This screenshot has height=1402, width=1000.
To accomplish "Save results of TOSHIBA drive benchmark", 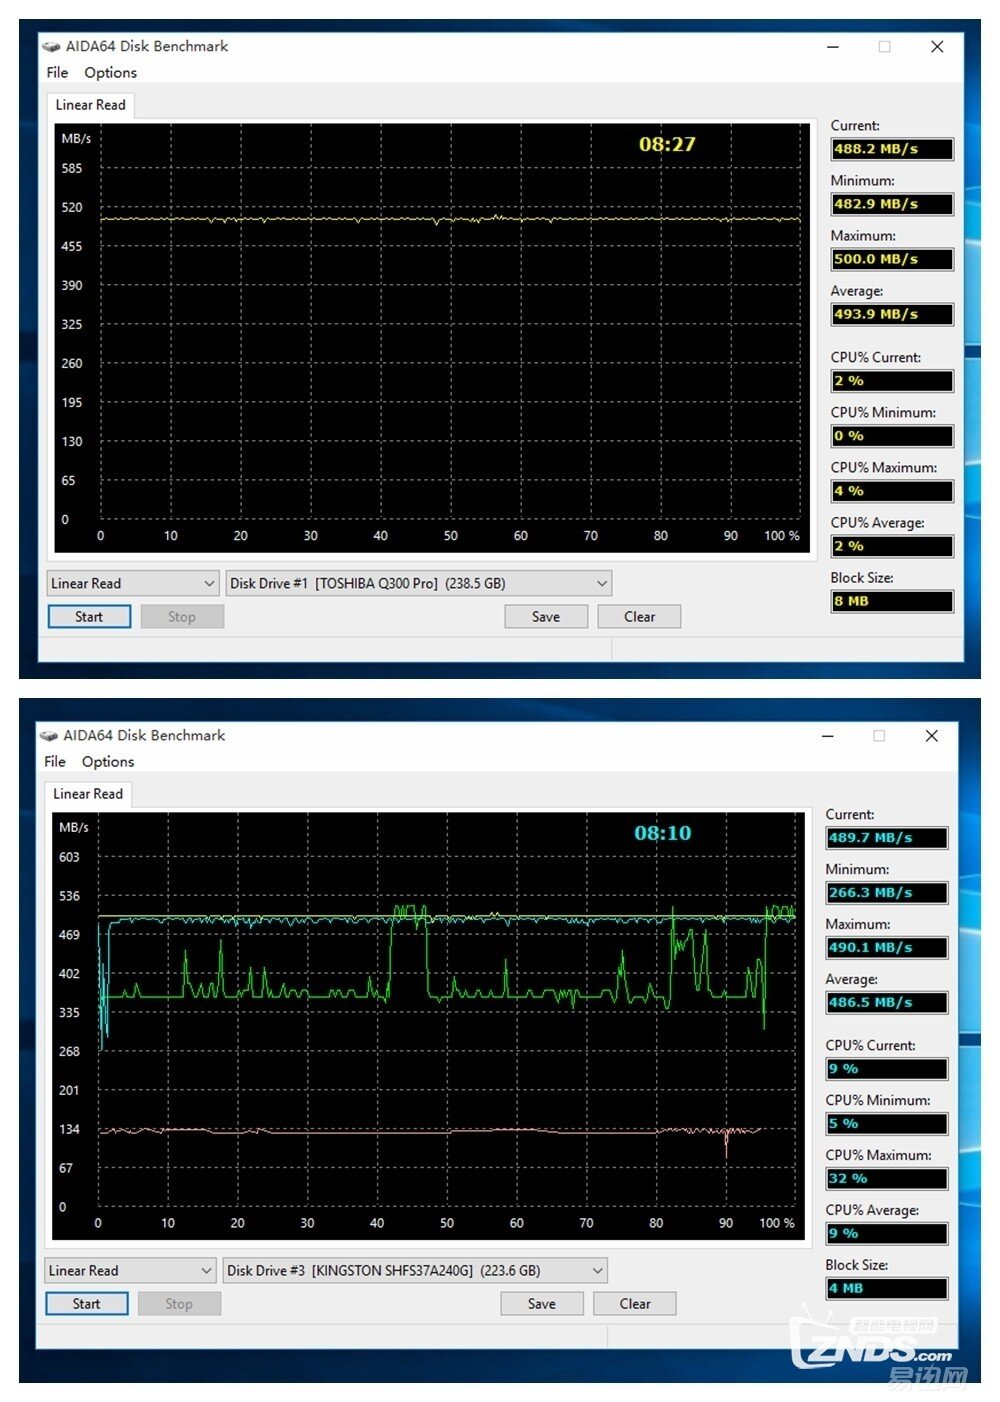I will [546, 617].
